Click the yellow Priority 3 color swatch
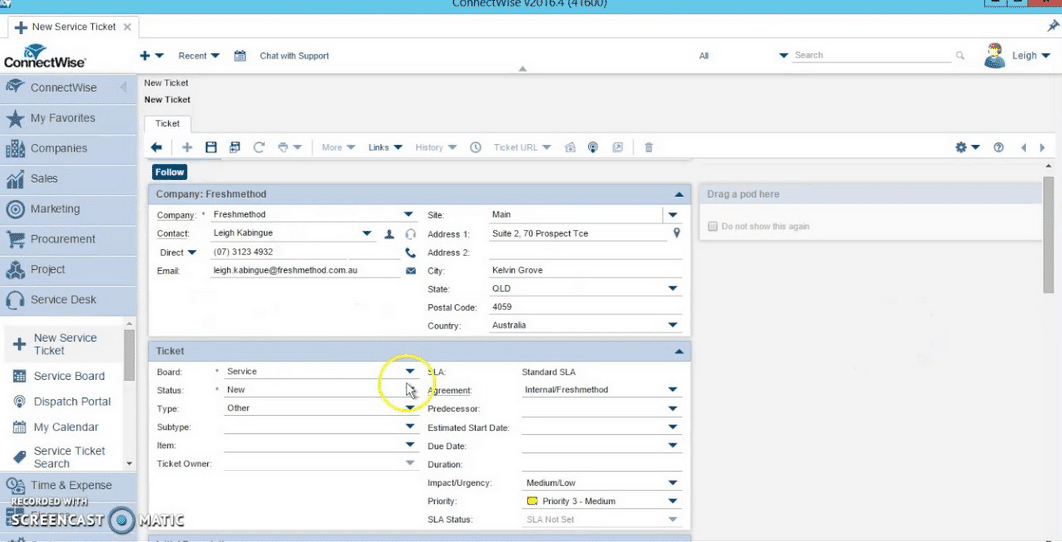The width and height of the screenshot is (1062, 542). (x=532, y=501)
